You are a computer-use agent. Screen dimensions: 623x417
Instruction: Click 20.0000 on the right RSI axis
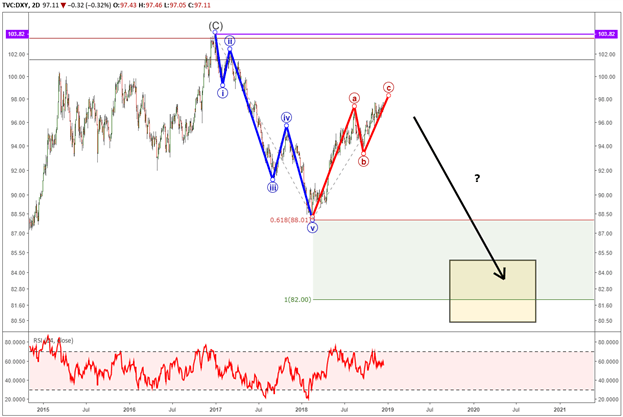(x=608, y=400)
